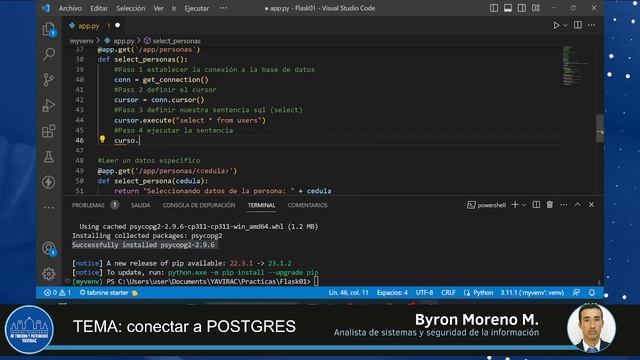The width and height of the screenshot is (640, 360).
Task: Open the Search view in activity bar
Action: click(49, 54)
